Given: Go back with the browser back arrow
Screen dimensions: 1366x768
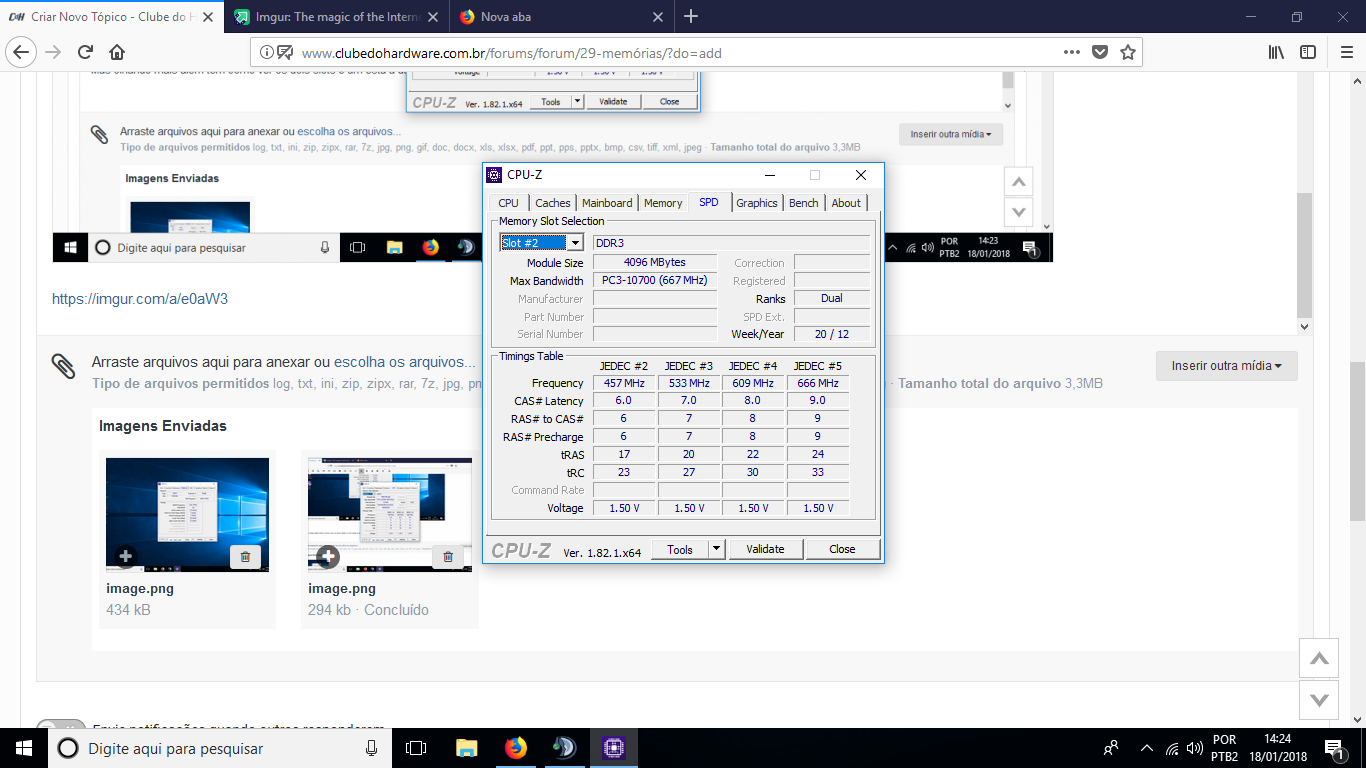Looking at the screenshot, I should point(23,52).
